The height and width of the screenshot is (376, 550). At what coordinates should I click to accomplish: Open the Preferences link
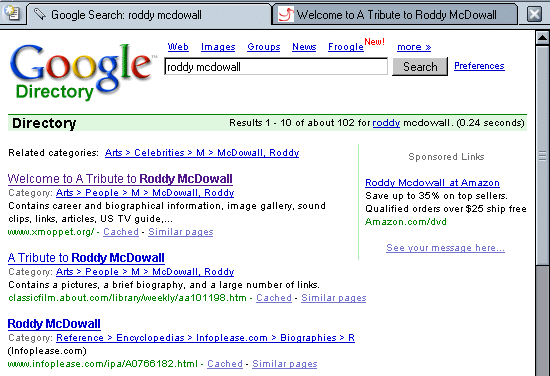[x=479, y=66]
